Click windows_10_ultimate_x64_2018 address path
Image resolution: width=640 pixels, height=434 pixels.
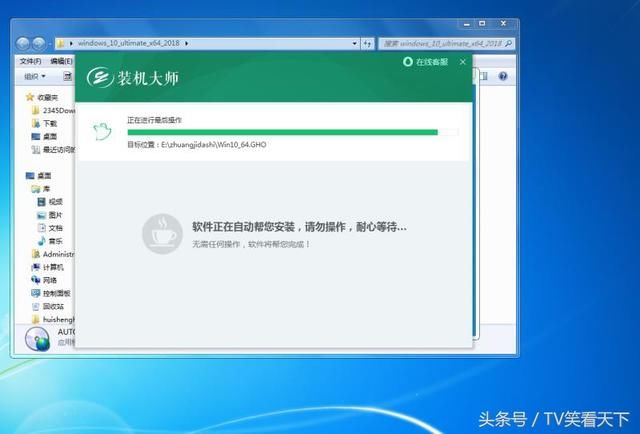pos(129,43)
